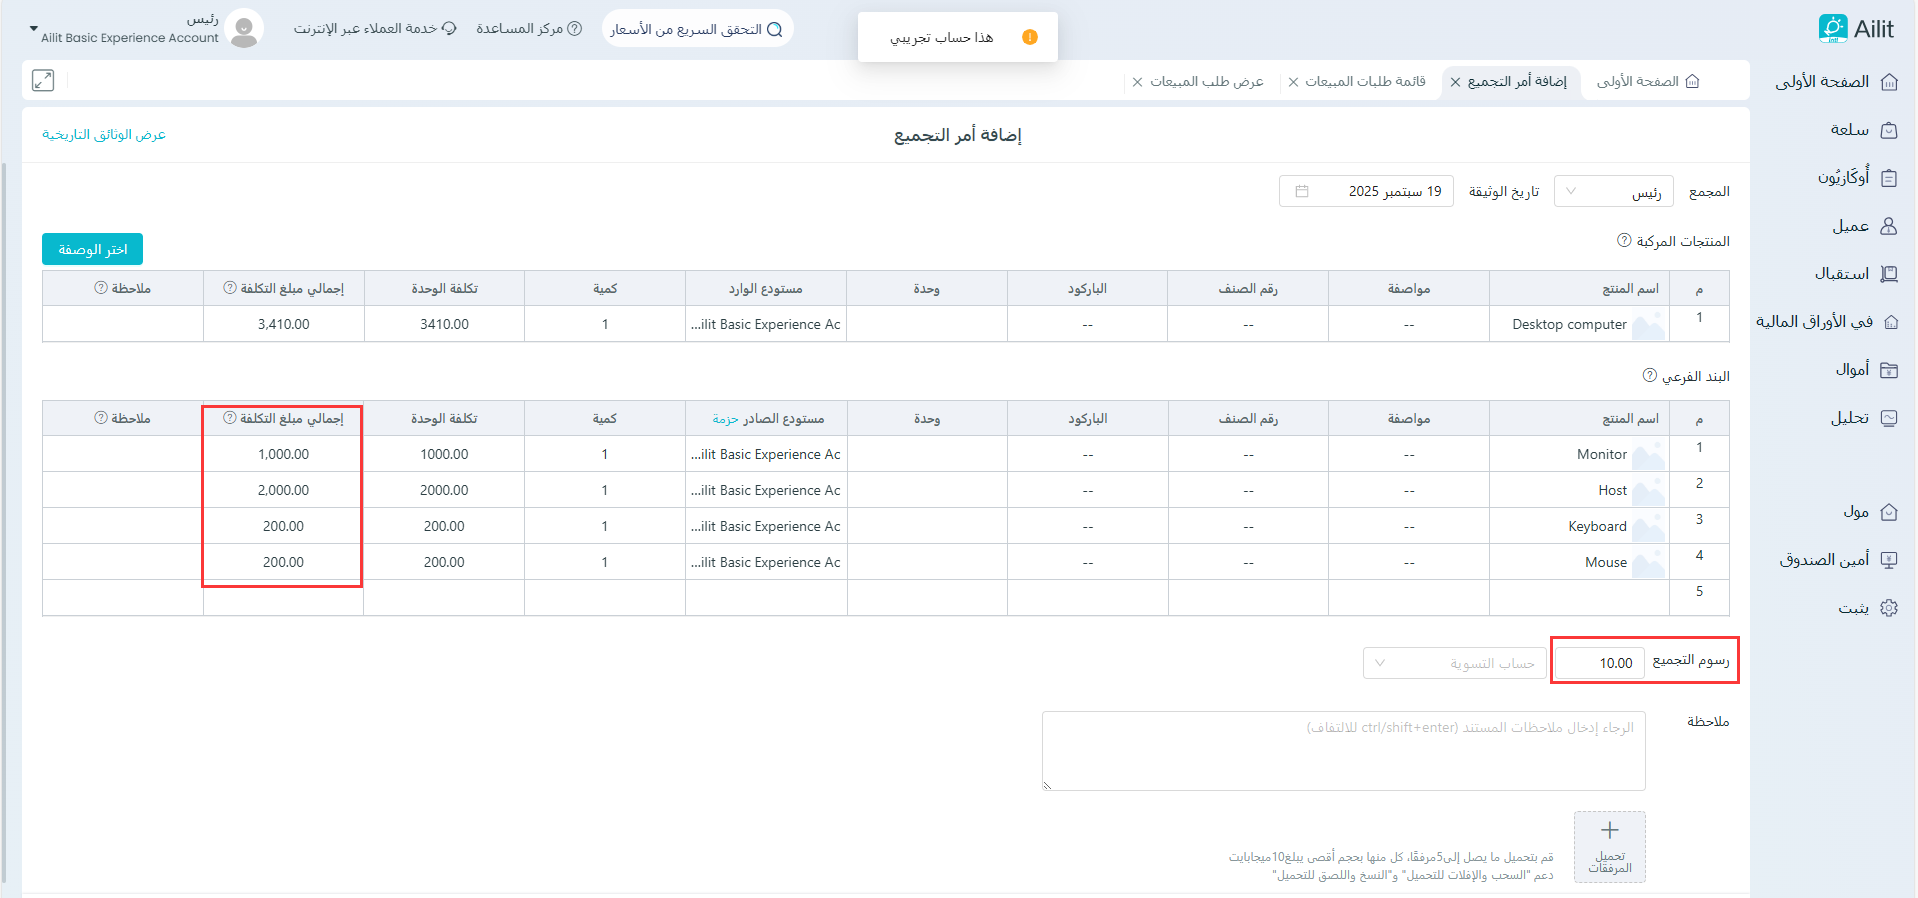1918x898 pixels.
Task: Click the plus icon to upload attachments
Action: [x=1609, y=831]
